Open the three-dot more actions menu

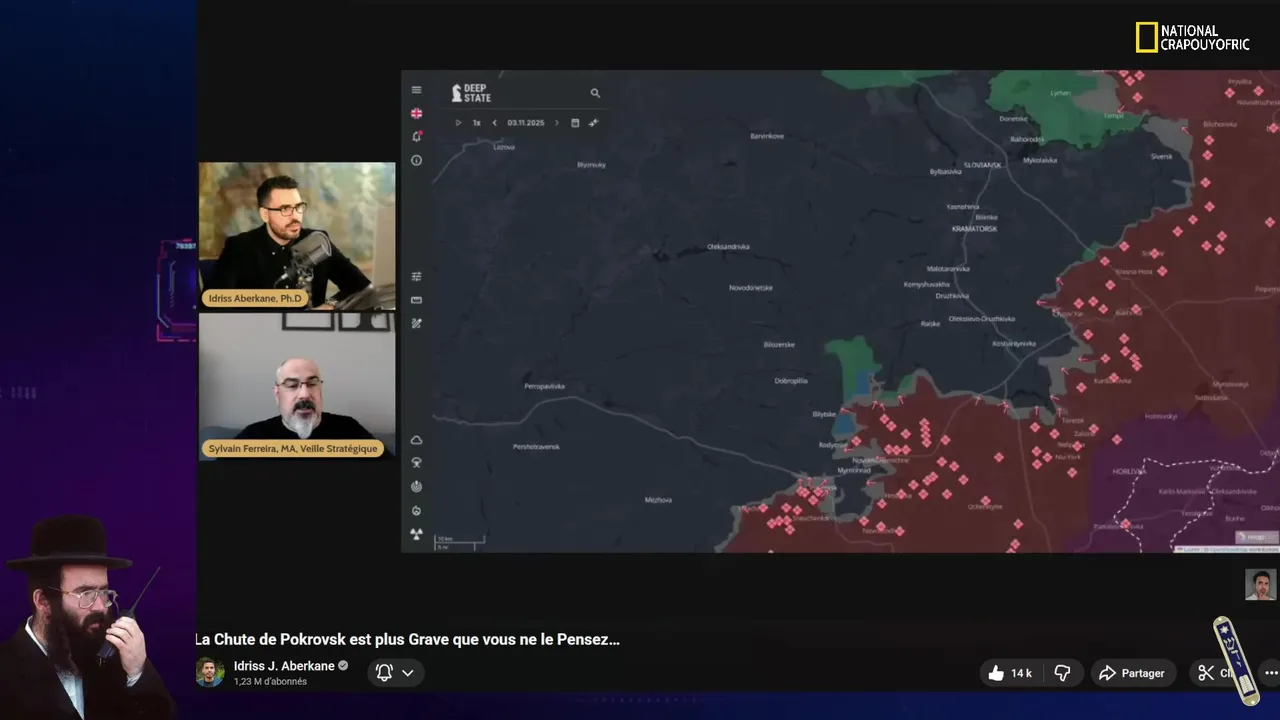click(1270, 673)
